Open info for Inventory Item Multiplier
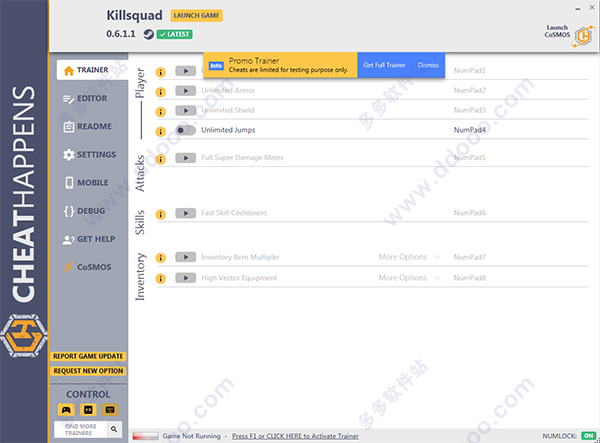 pyautogui.click(x=161, y=258)
